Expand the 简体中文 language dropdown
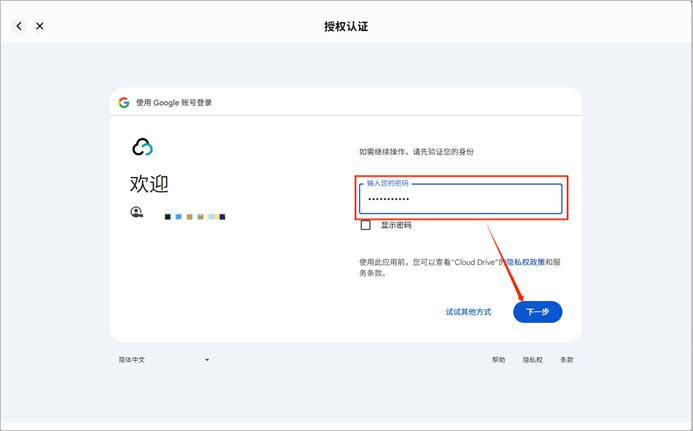Screen dimensions: 693x431 click(164, 359)
